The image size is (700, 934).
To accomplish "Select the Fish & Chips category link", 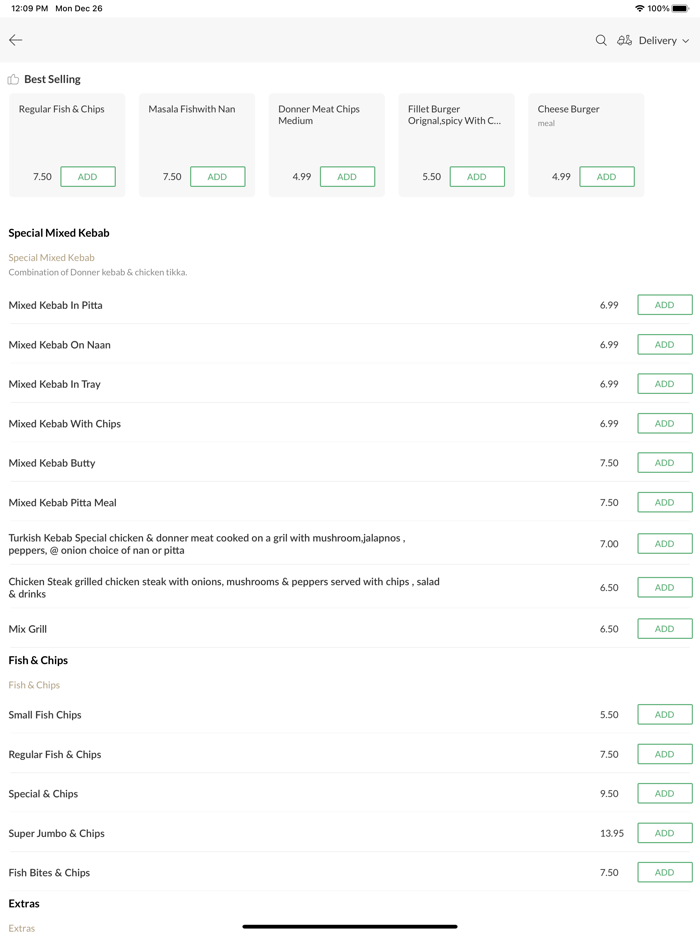I will (34, 685).
